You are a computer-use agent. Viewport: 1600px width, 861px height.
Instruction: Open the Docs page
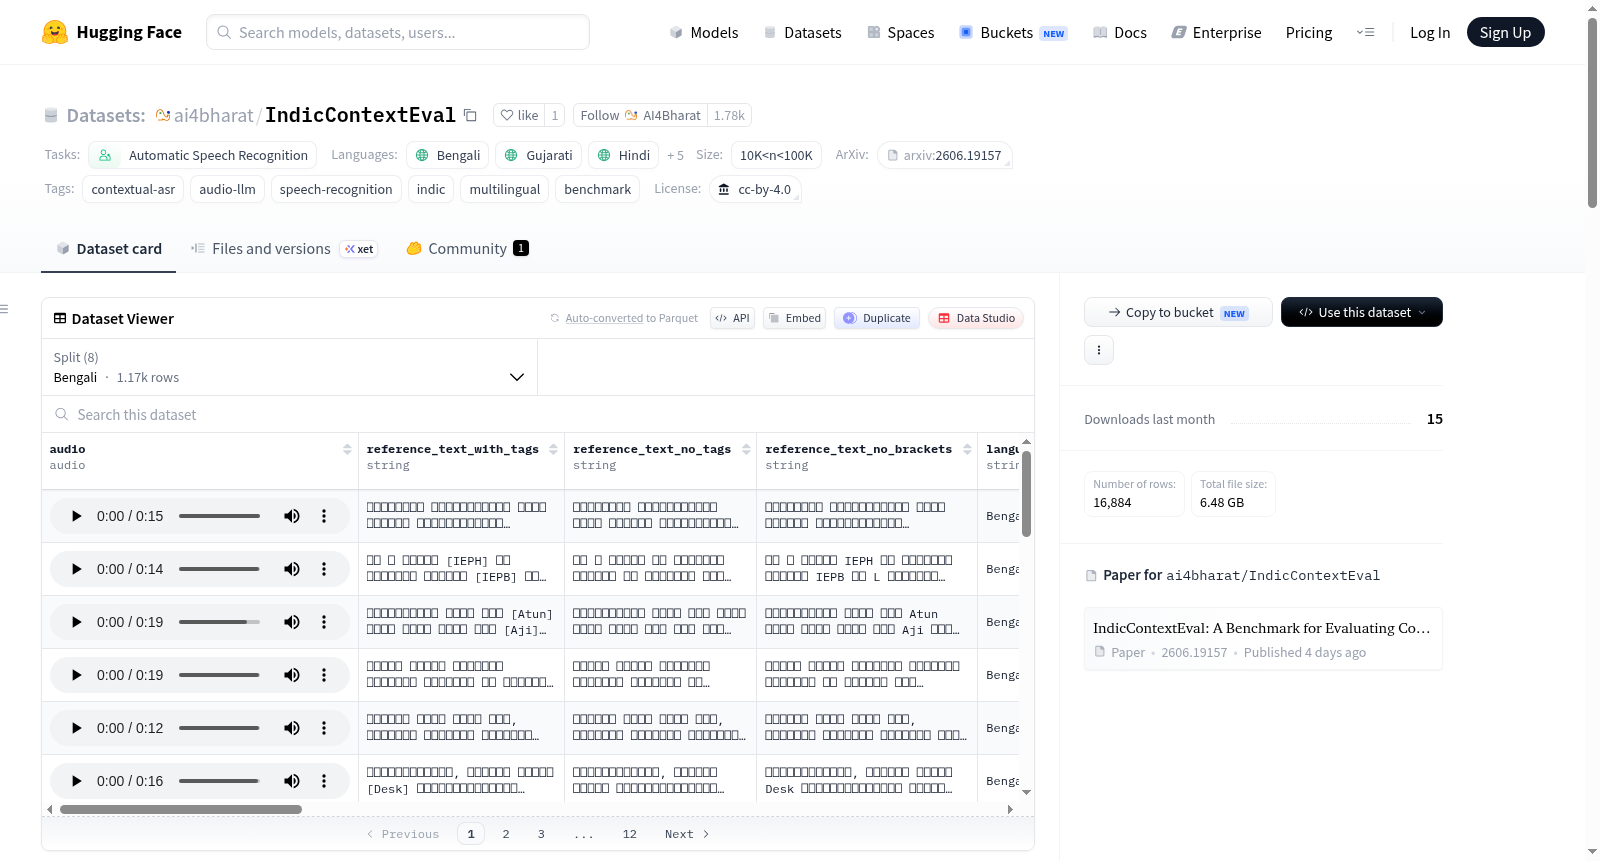point(1119,32)
